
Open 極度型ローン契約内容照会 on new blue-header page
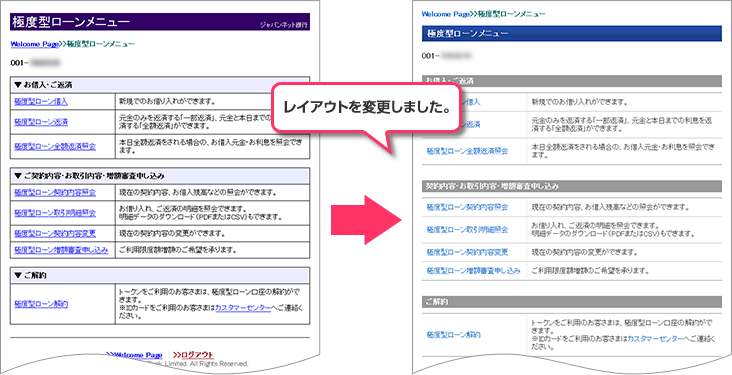coord(467,207)
